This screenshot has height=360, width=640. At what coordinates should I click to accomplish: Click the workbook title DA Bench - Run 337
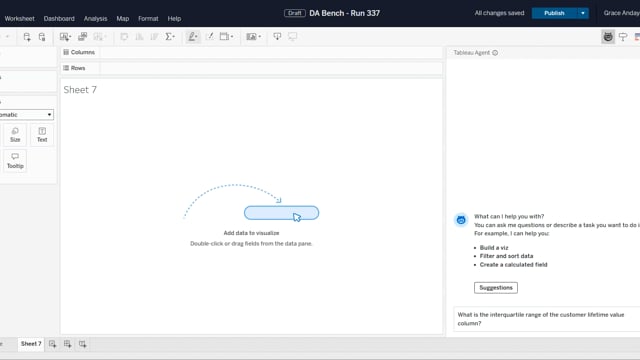click(344, 13)
